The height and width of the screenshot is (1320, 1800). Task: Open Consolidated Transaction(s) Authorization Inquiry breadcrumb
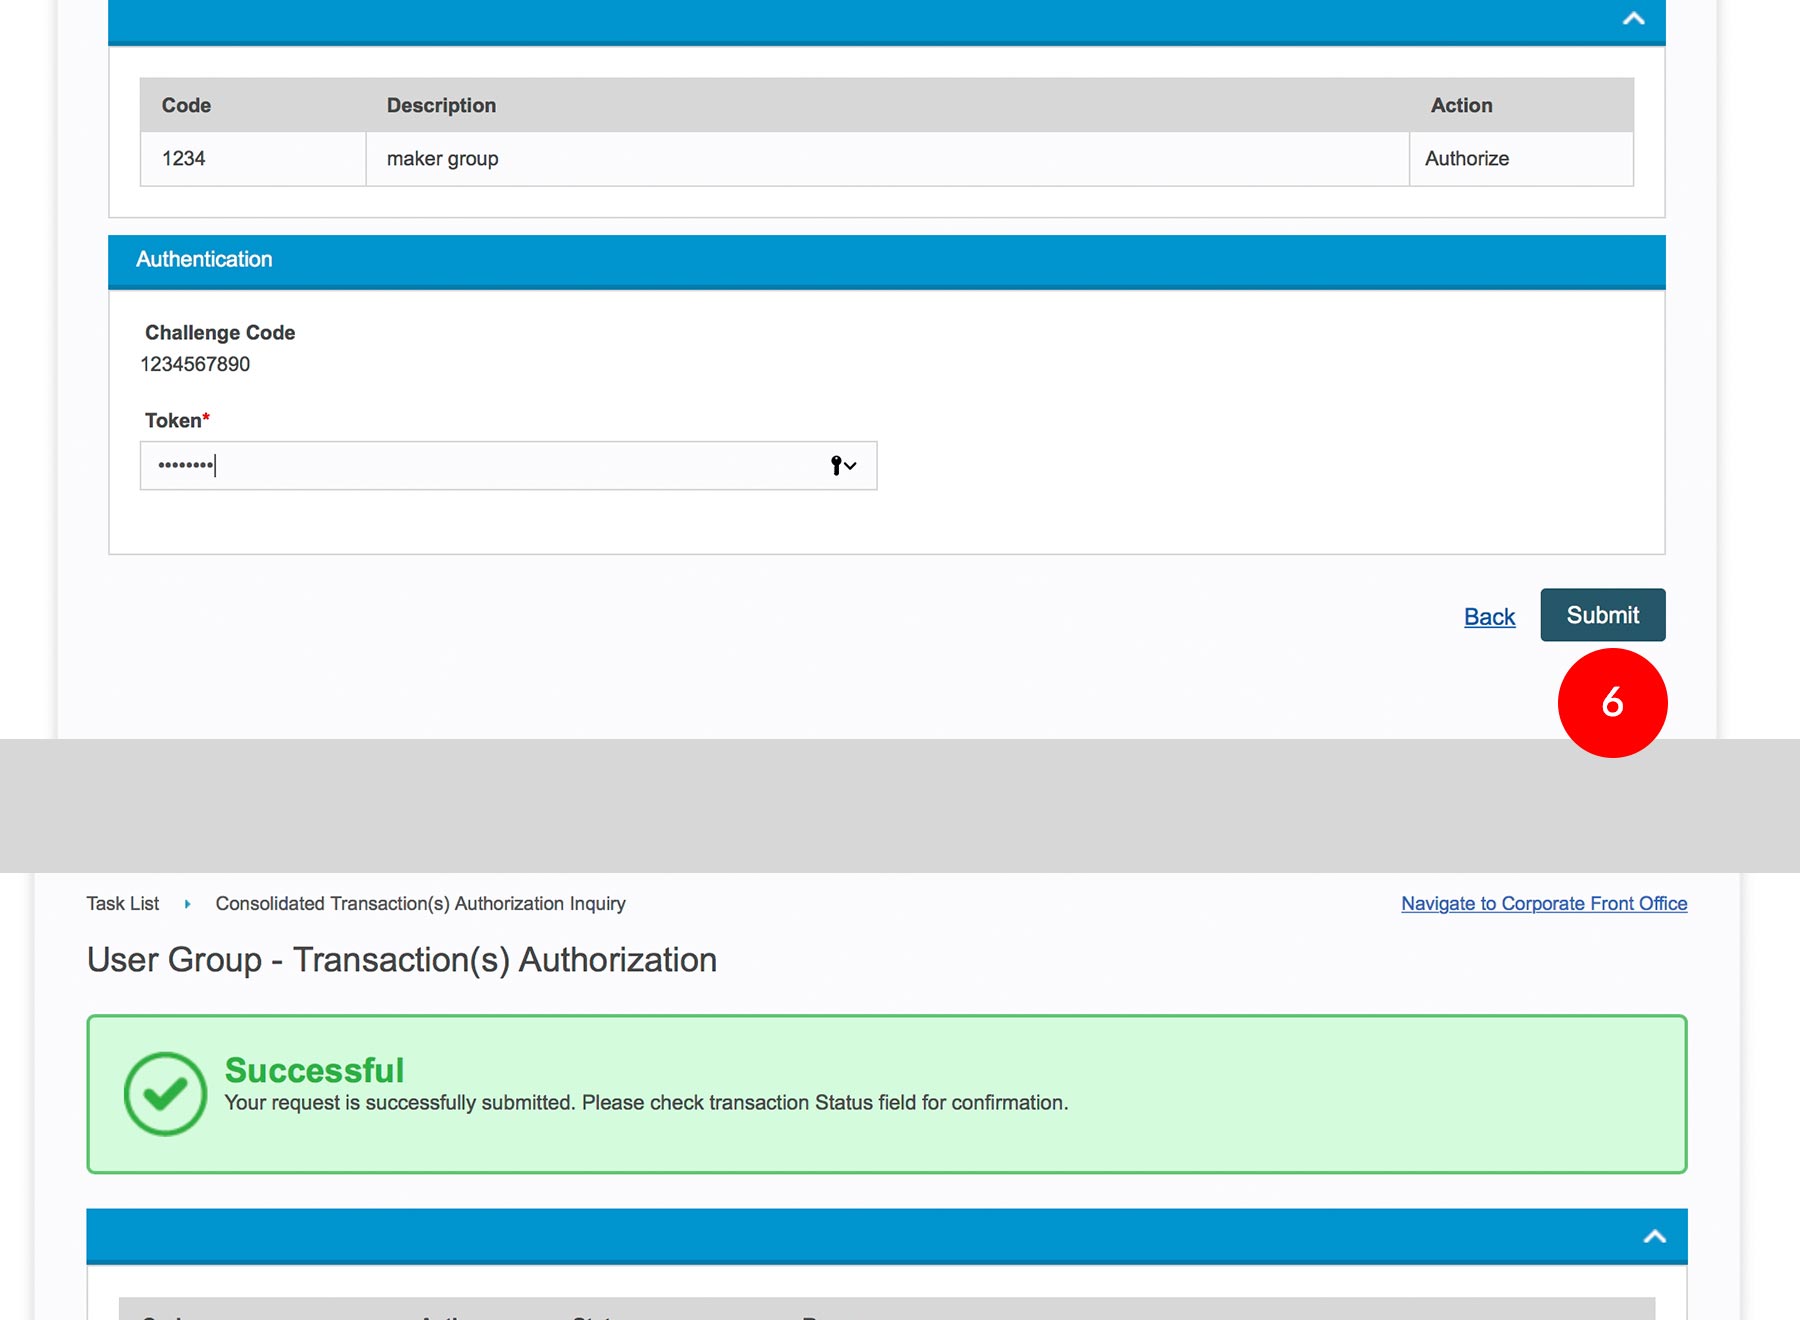click(x=420, y=904)
